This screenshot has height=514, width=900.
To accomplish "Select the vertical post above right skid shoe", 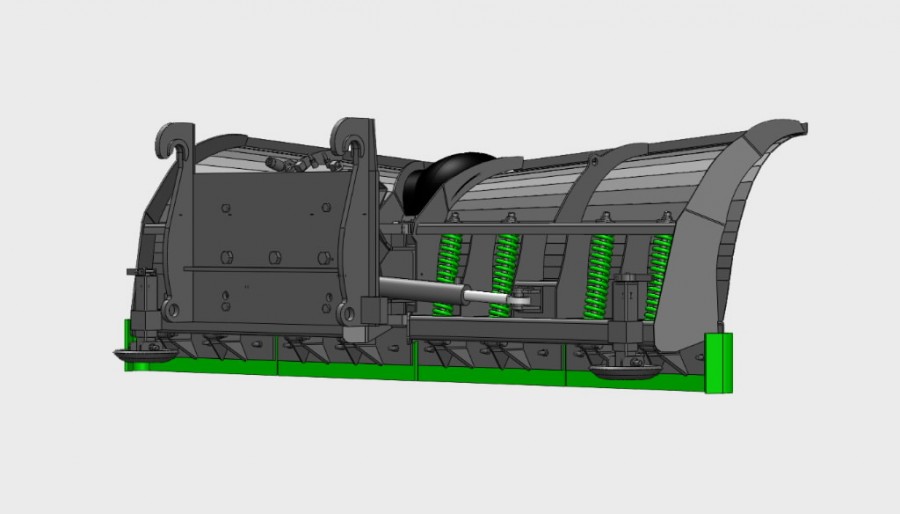I will click(x=628, y=310).
